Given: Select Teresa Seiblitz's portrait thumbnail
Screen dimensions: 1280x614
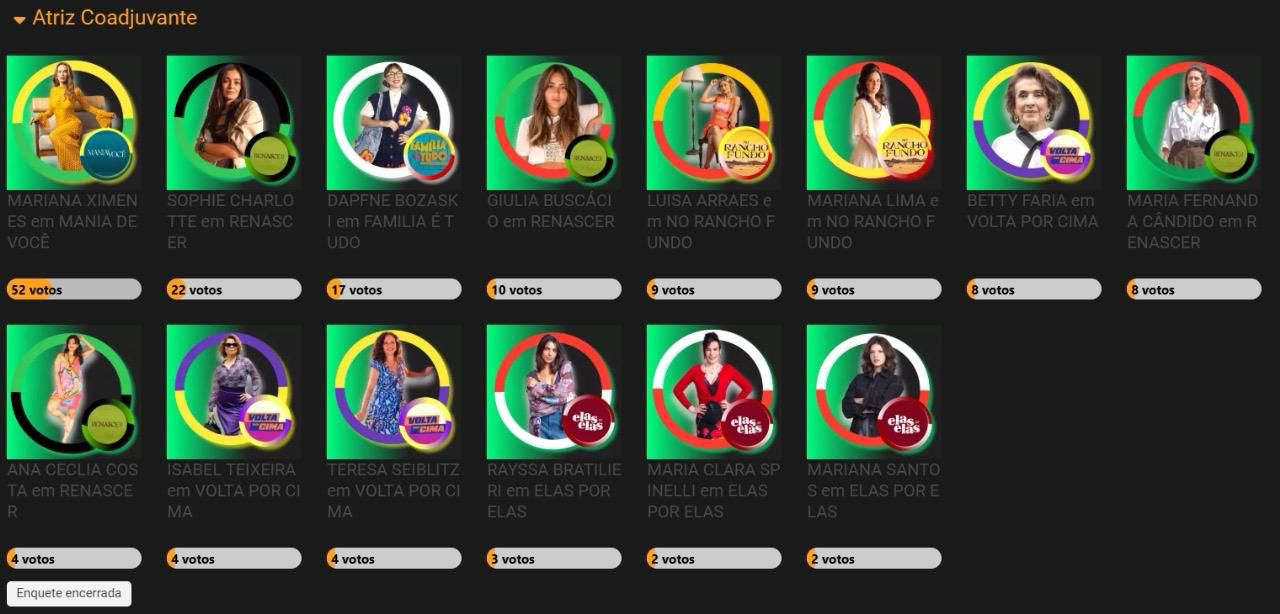Looking at the screenshot, I should pyautogui.click(x=394, y=392).
